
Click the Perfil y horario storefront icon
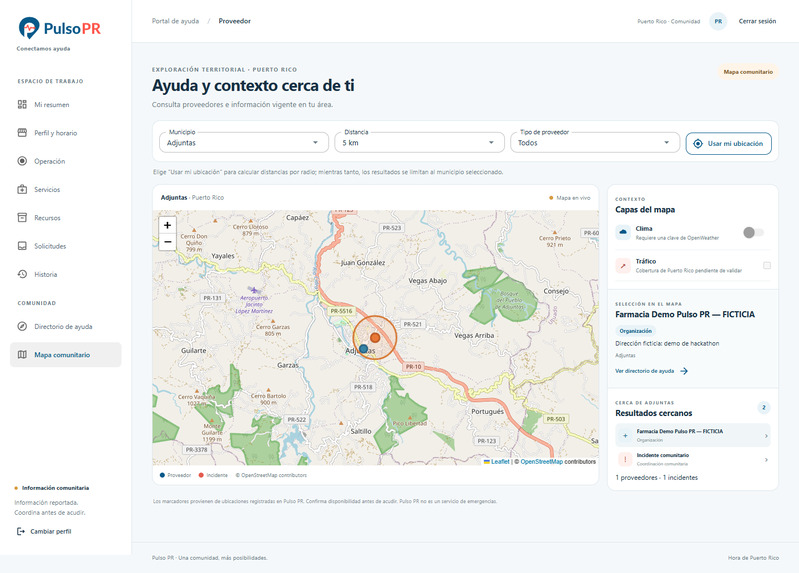(22, 133)
